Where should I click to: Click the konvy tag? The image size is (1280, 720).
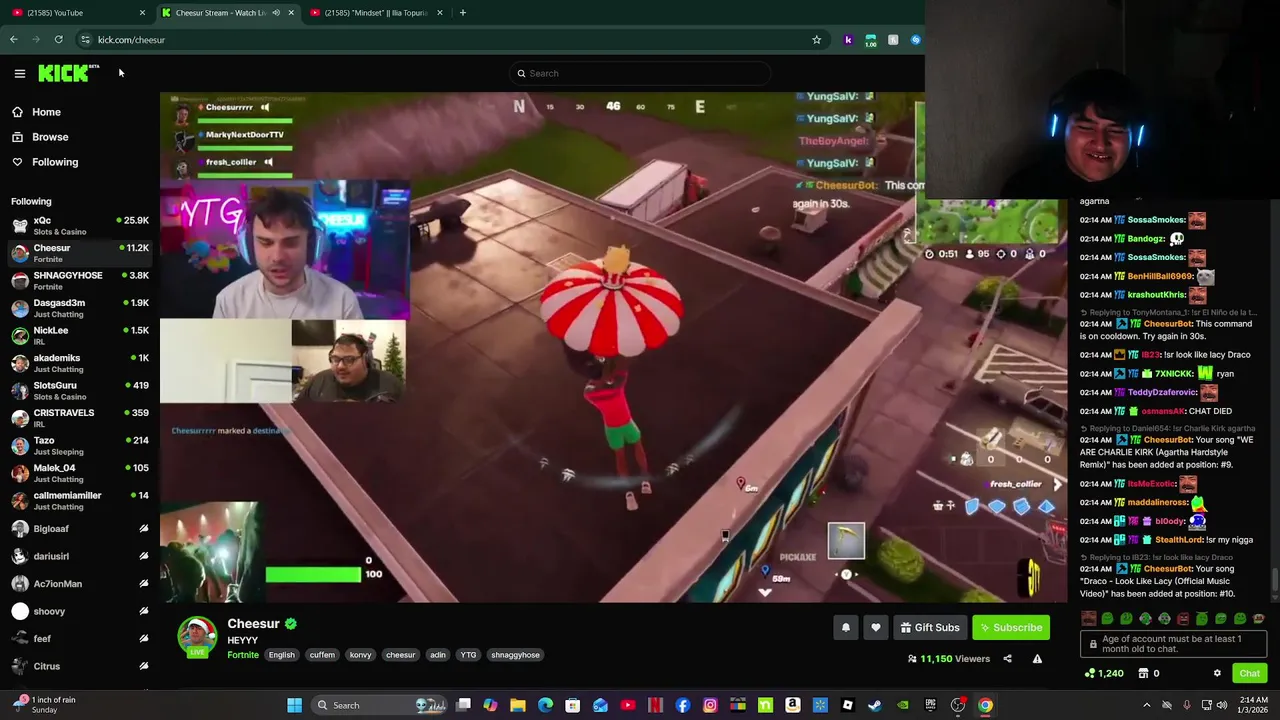360,655
